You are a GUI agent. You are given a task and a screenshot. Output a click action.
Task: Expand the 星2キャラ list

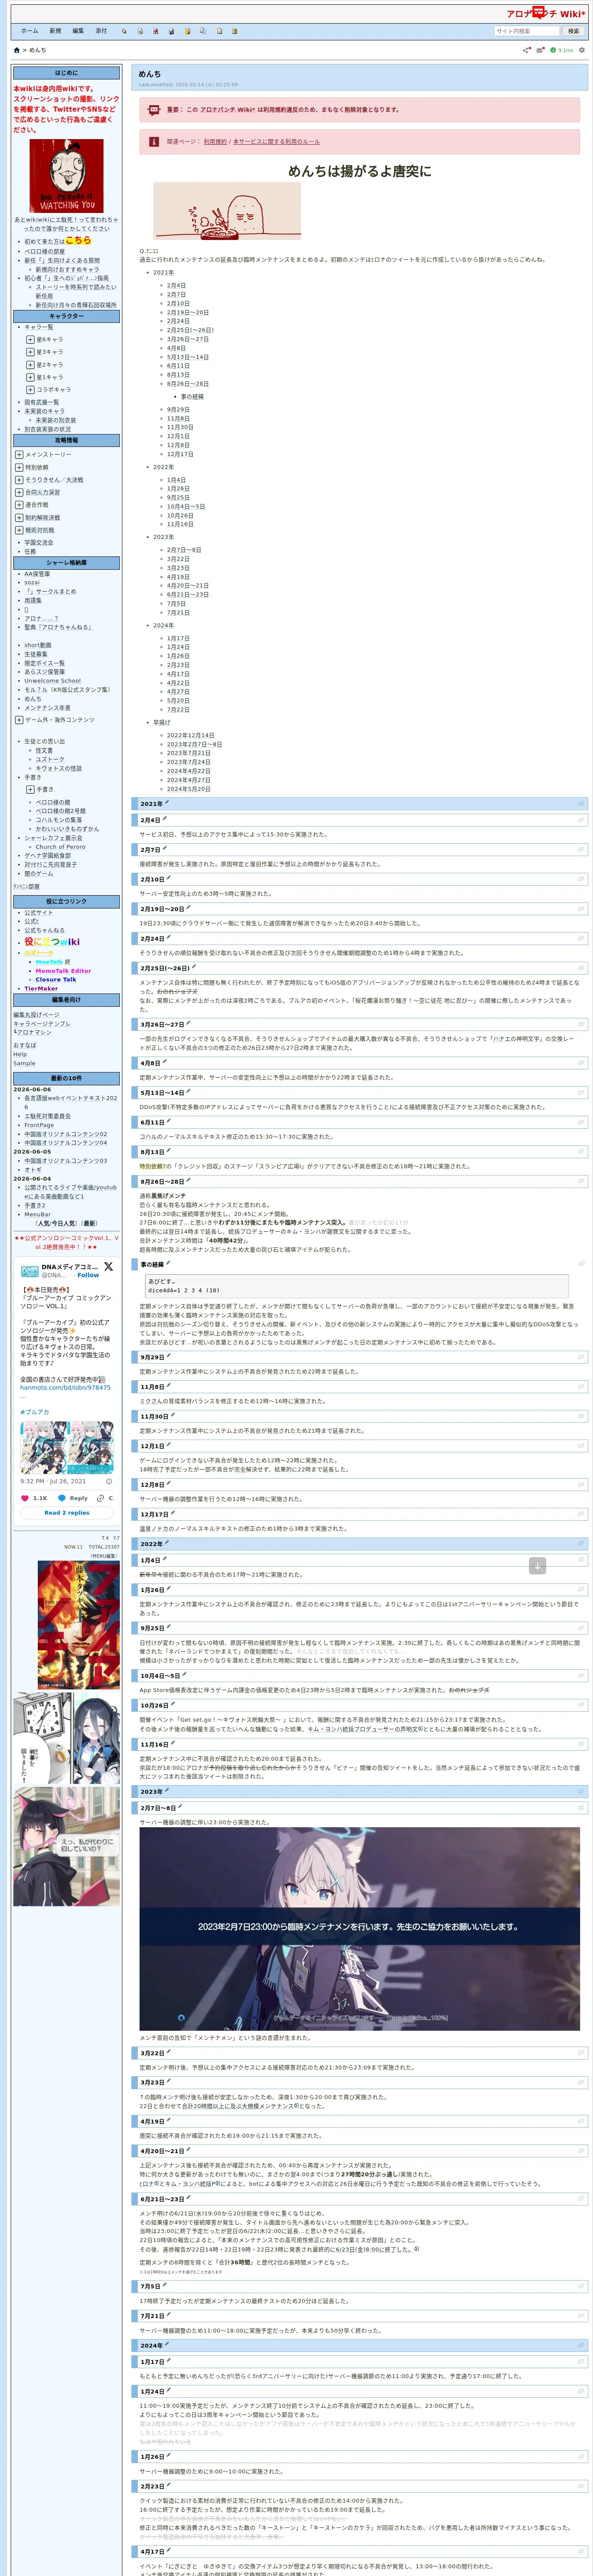[x=30, y=365]
